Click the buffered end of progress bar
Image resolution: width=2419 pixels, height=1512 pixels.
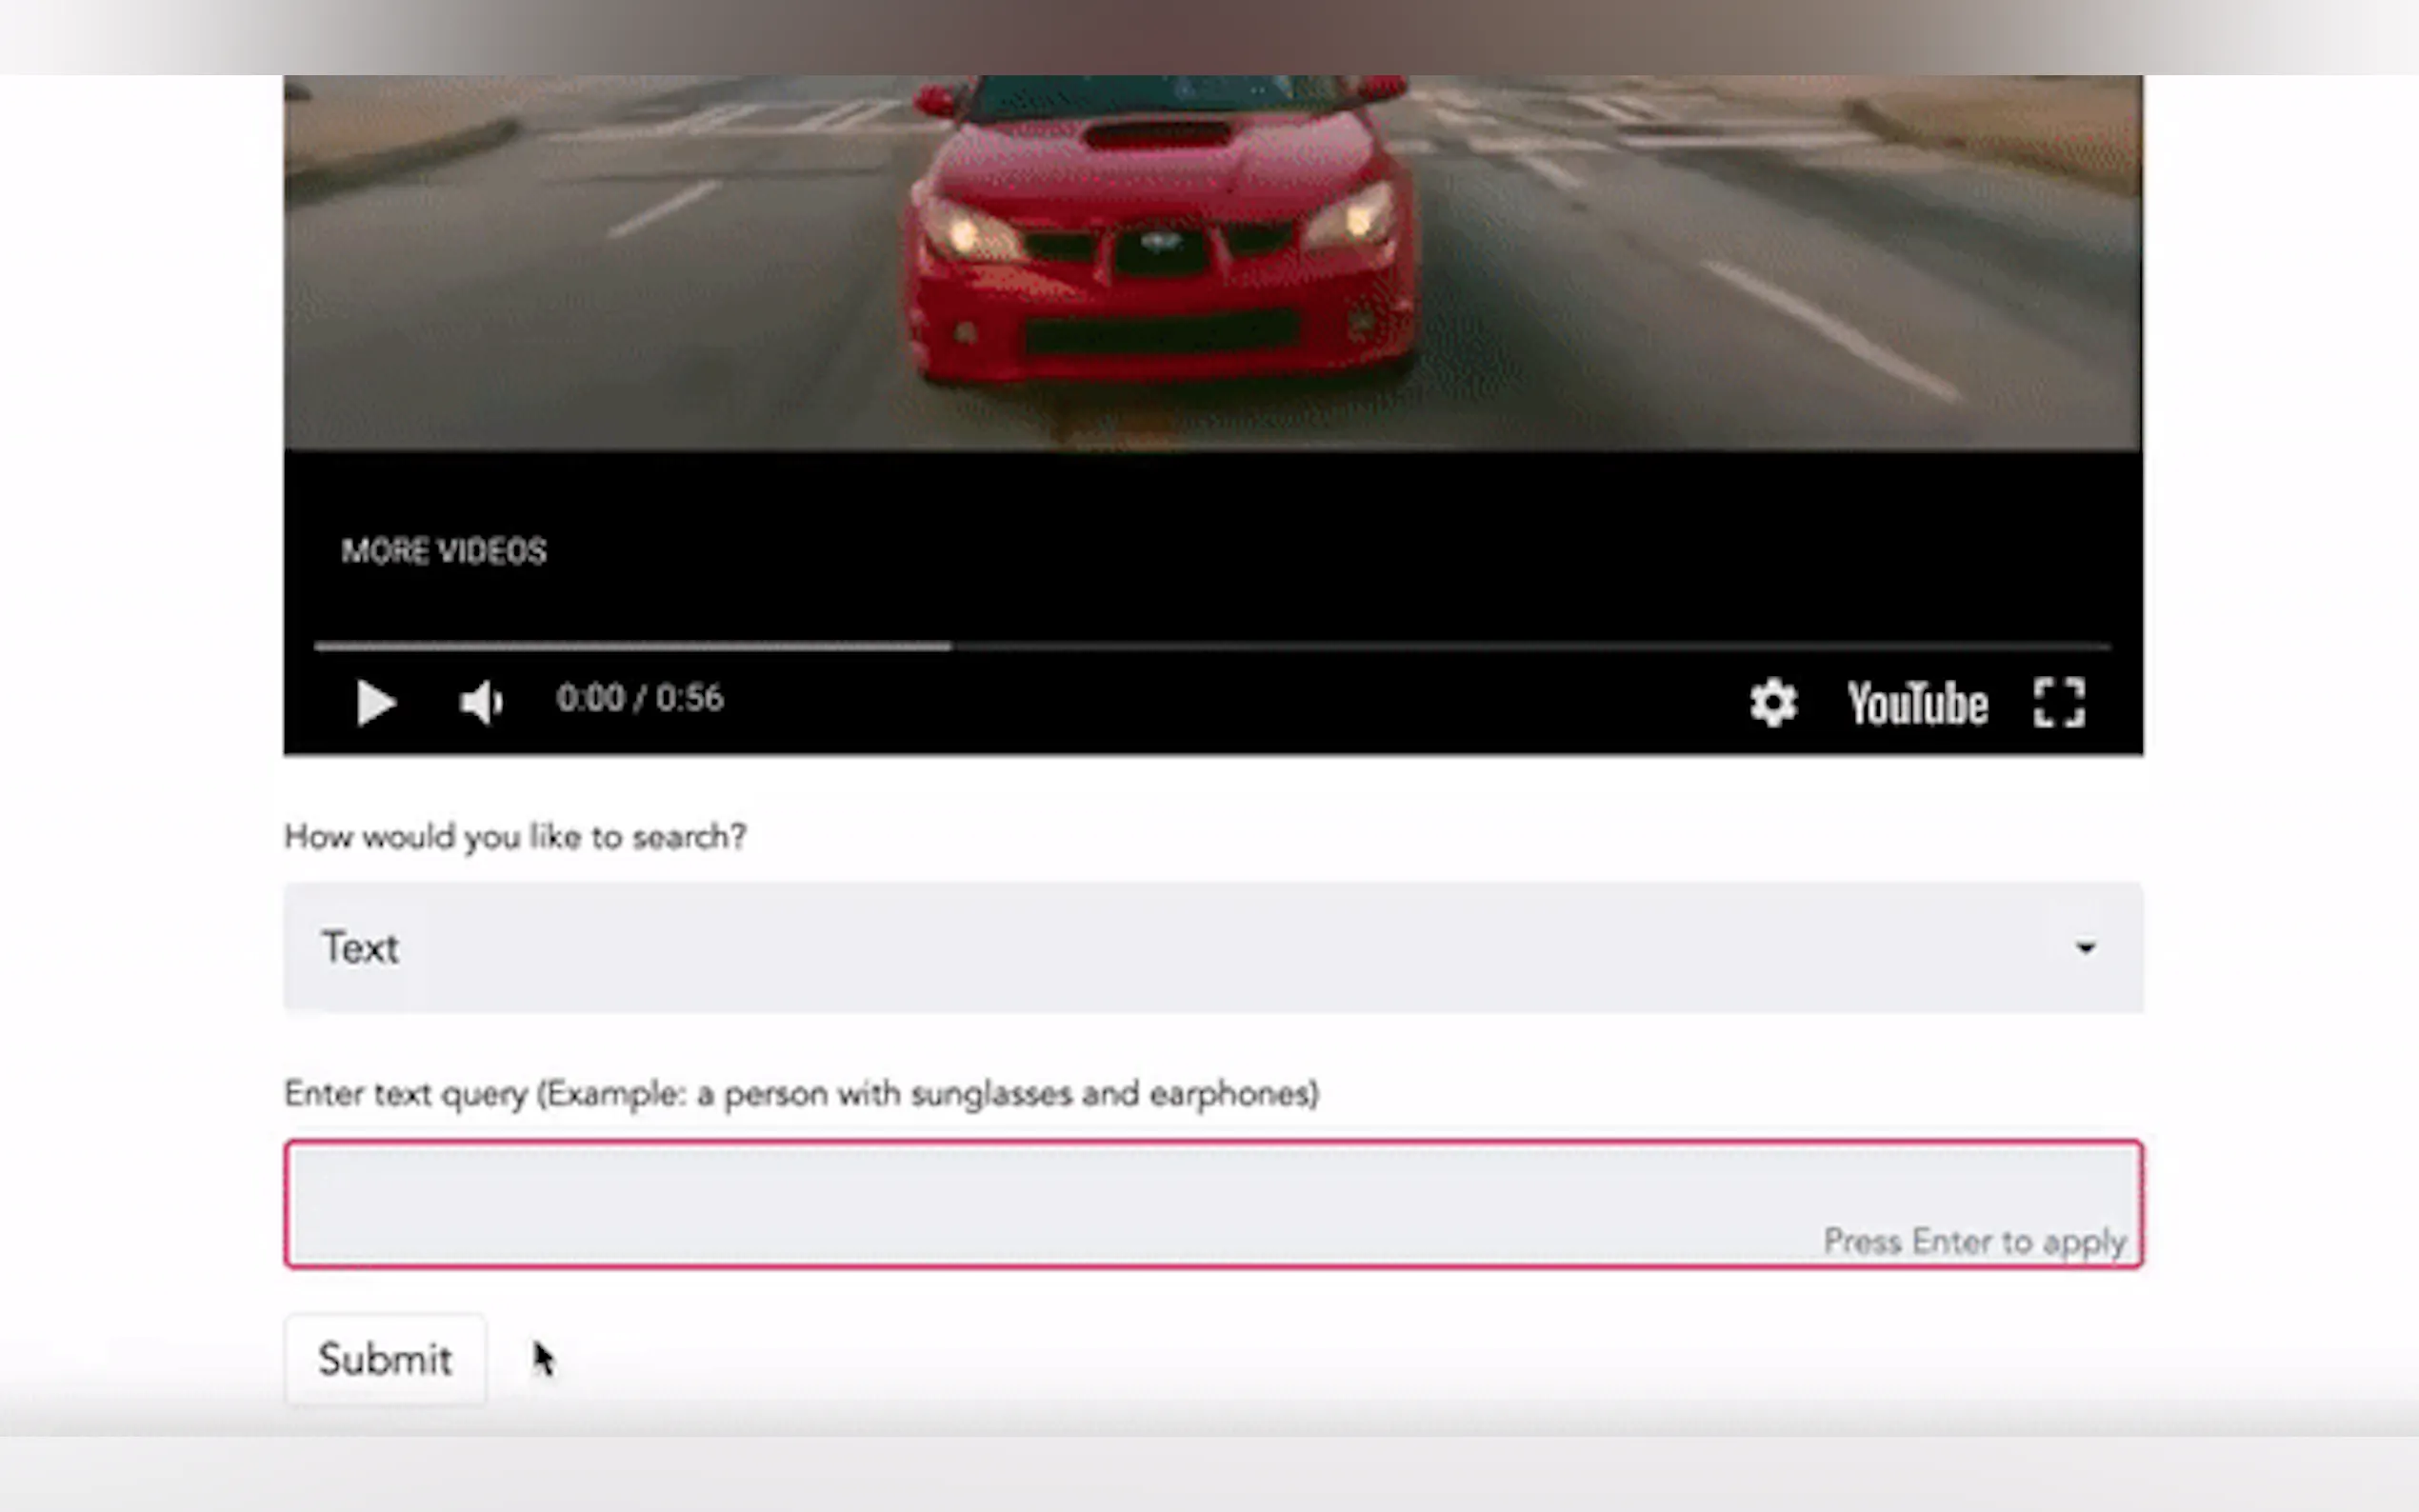(x=948, y=647)
